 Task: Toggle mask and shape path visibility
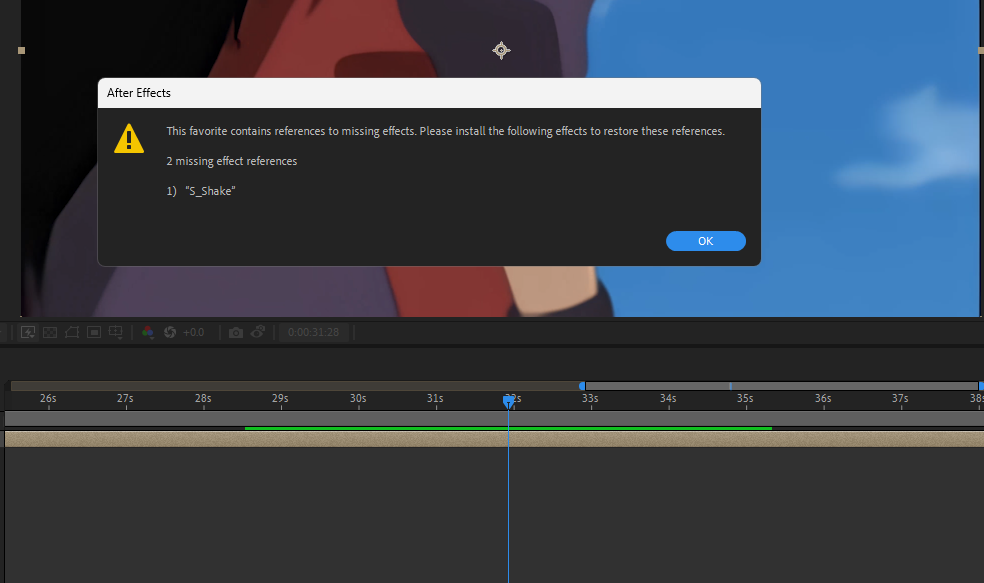coord(71,331)
